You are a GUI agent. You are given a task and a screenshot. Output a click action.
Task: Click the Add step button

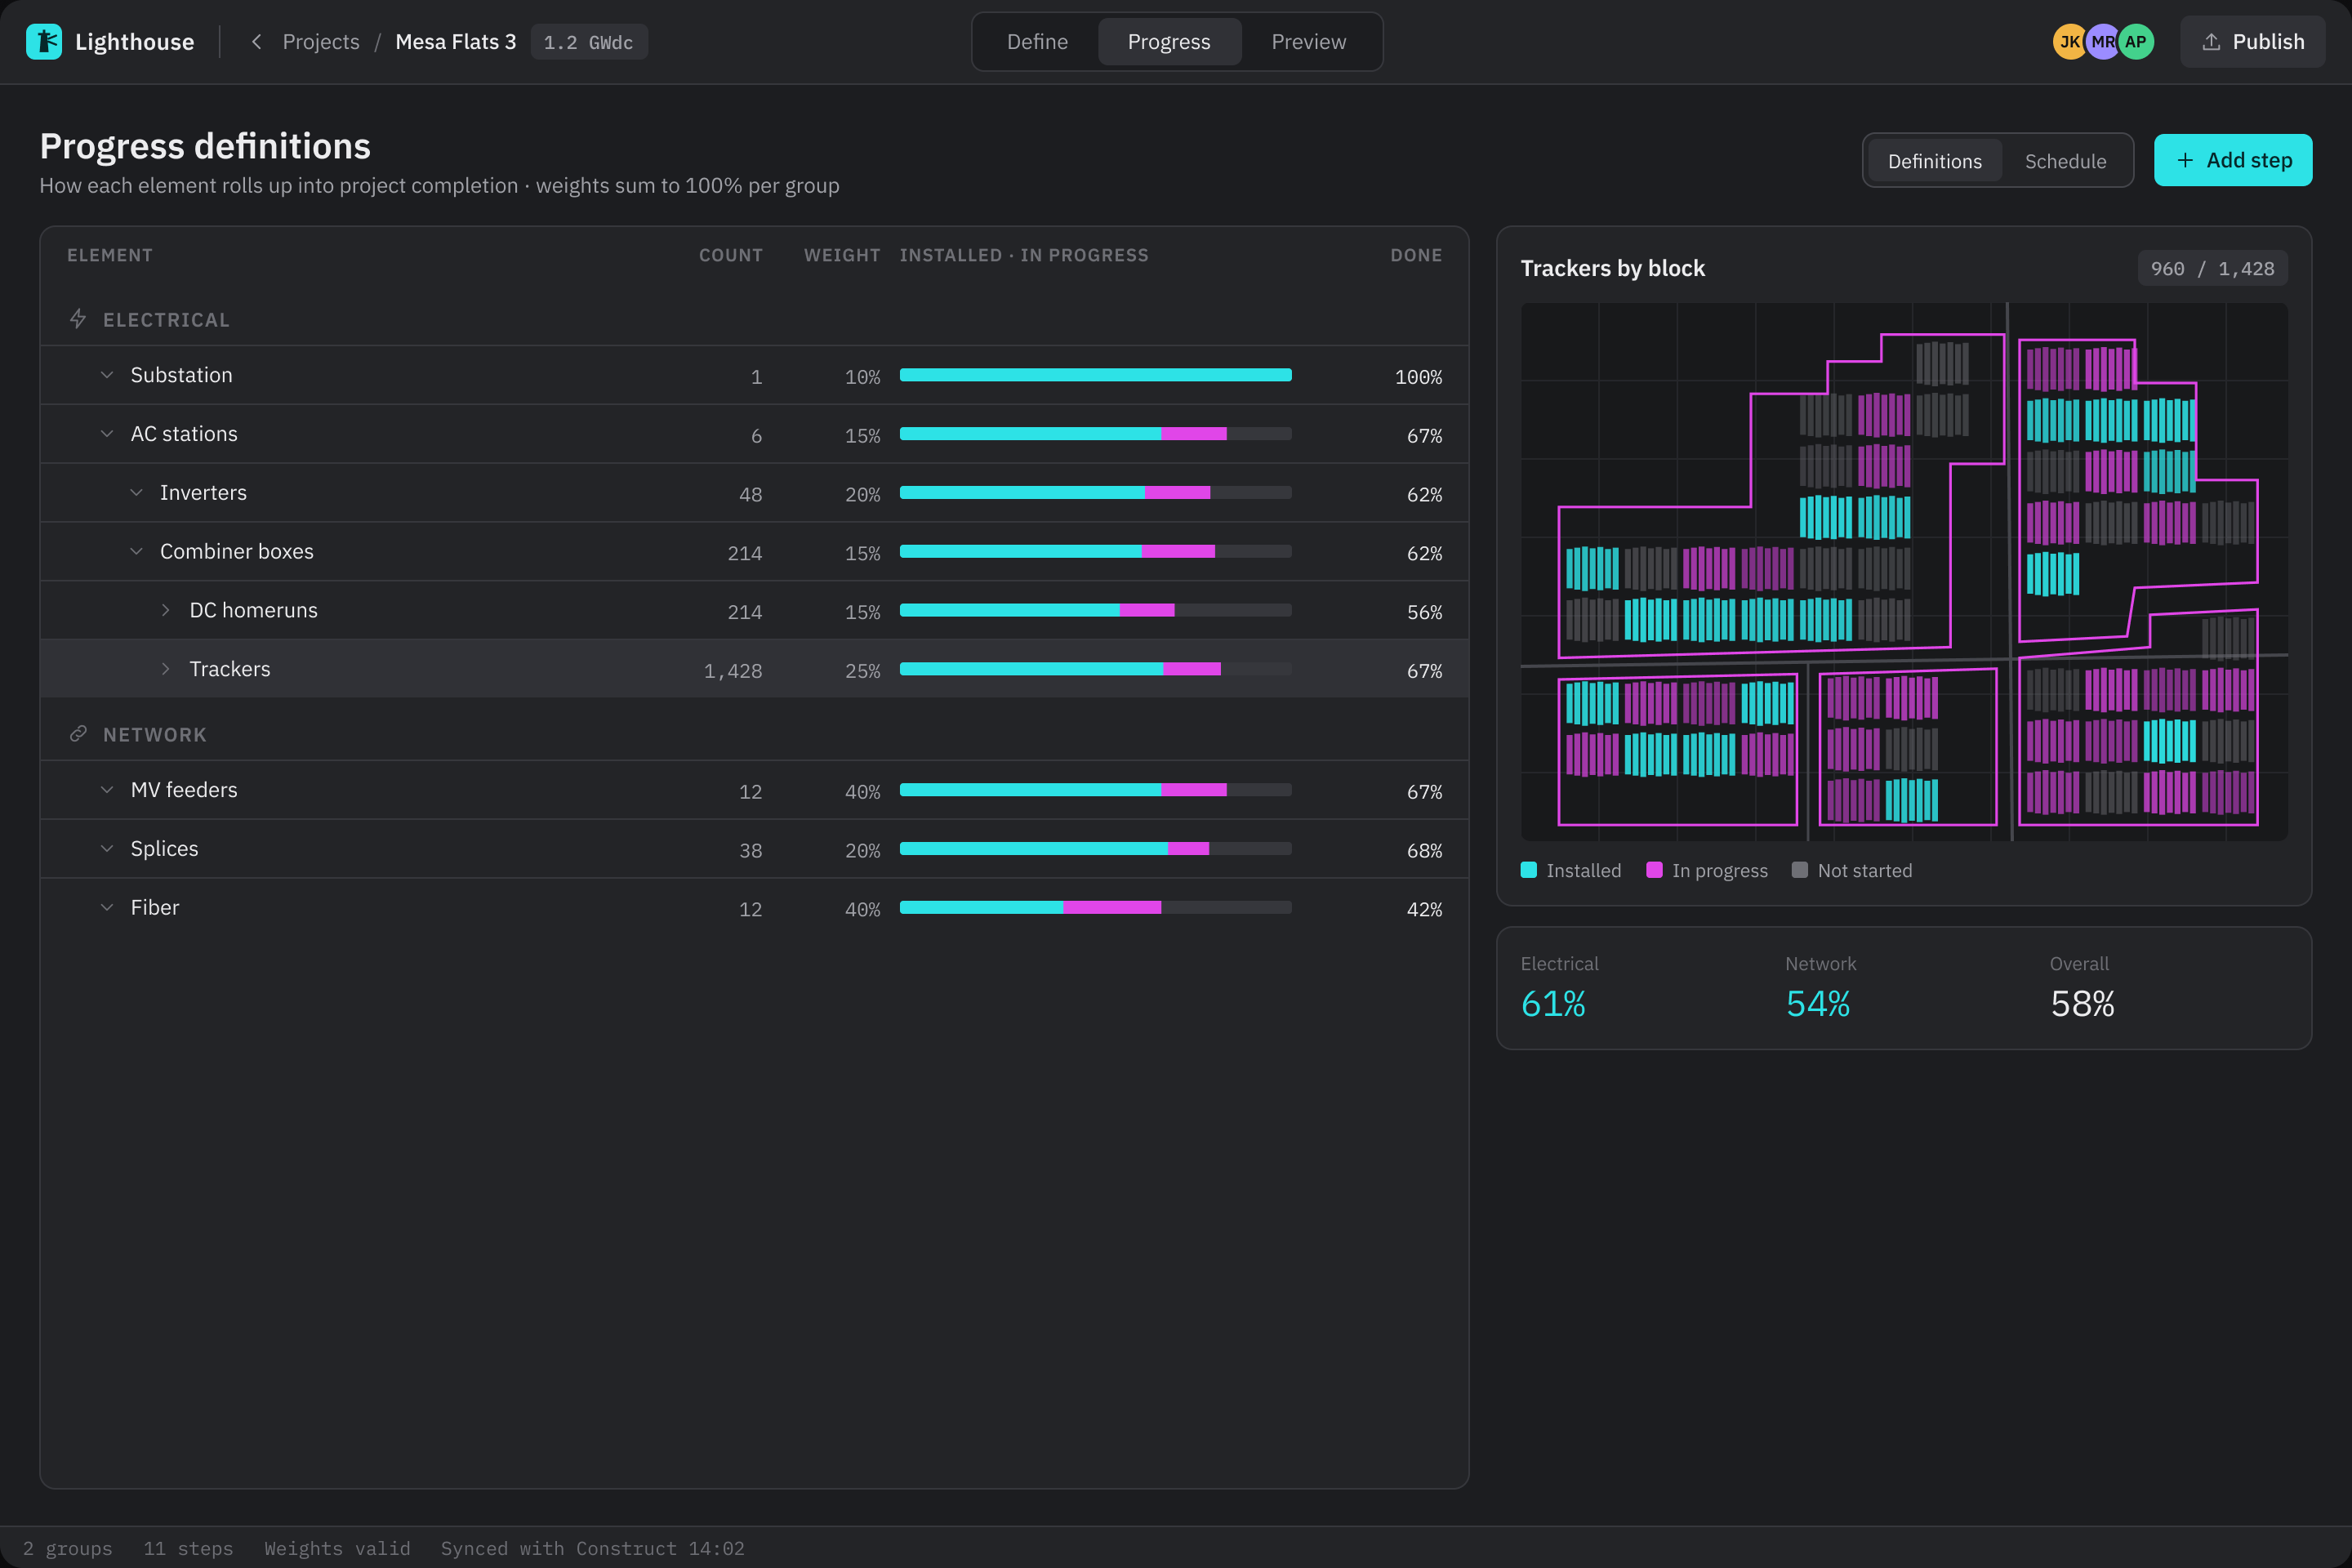pos(2233,160)
